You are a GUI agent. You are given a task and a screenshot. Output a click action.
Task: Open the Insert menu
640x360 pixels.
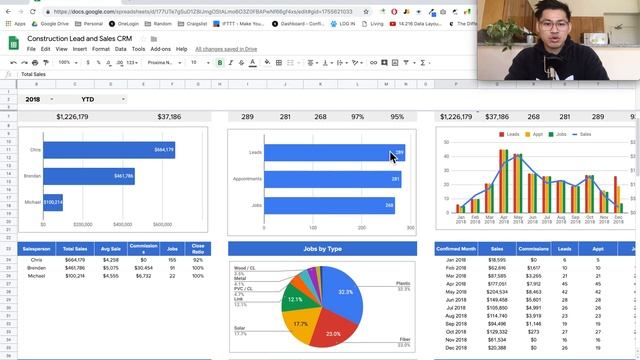coord(80,49)
